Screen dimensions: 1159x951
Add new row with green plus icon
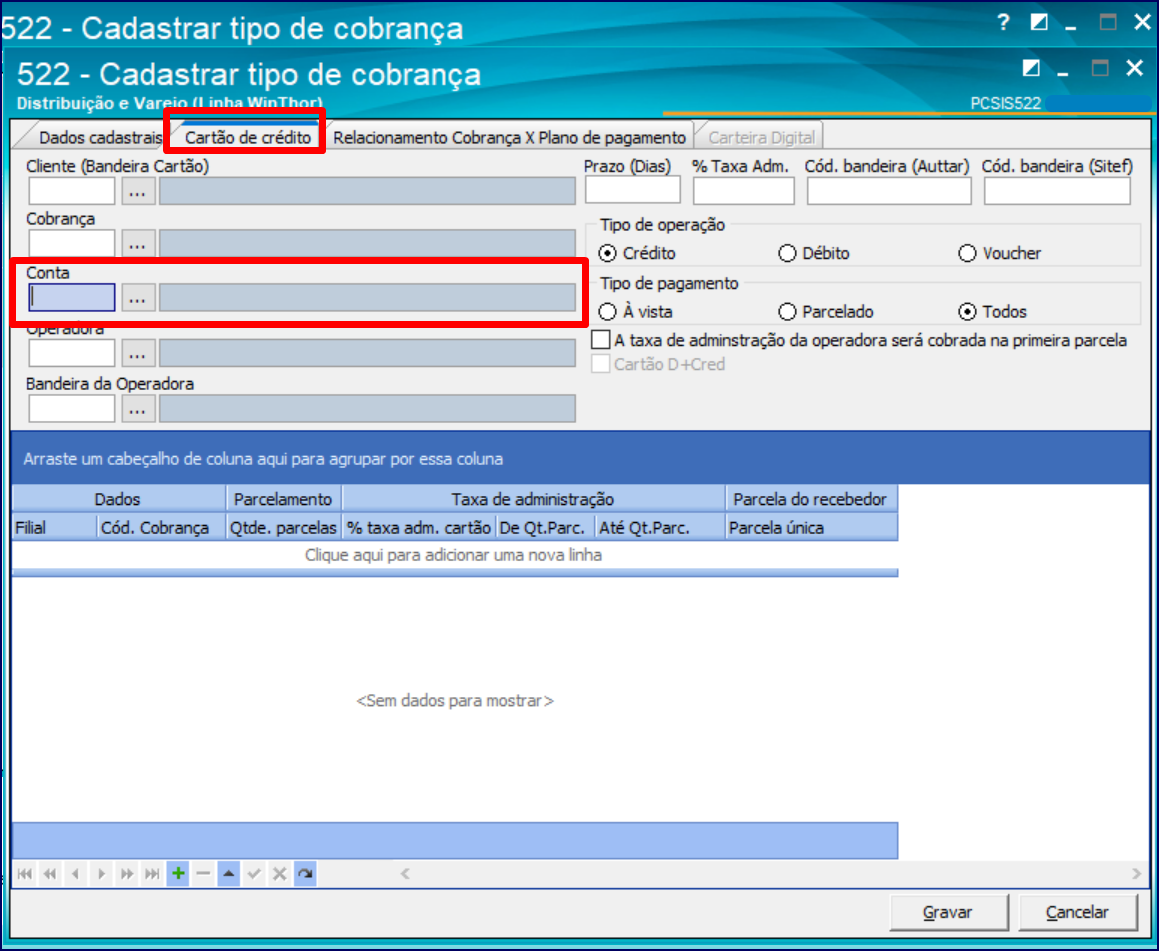tap(178, 874)
